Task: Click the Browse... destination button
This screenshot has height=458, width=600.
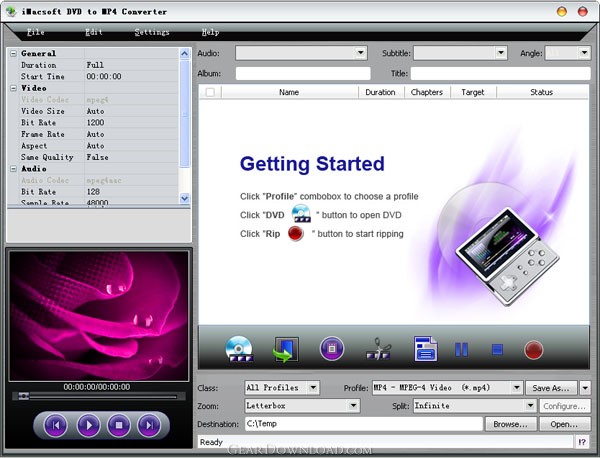Action: point(509,424)
